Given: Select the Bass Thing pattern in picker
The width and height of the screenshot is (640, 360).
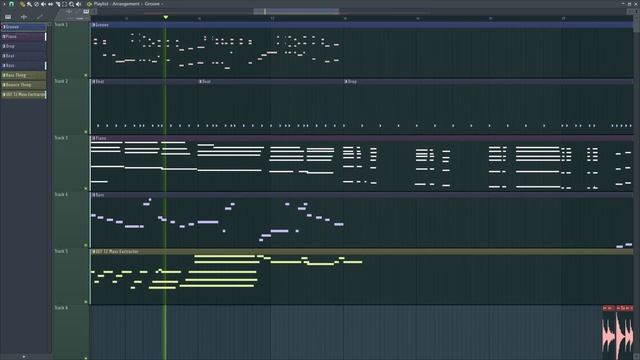Looking at the screenshot, I should pos(24,75).
